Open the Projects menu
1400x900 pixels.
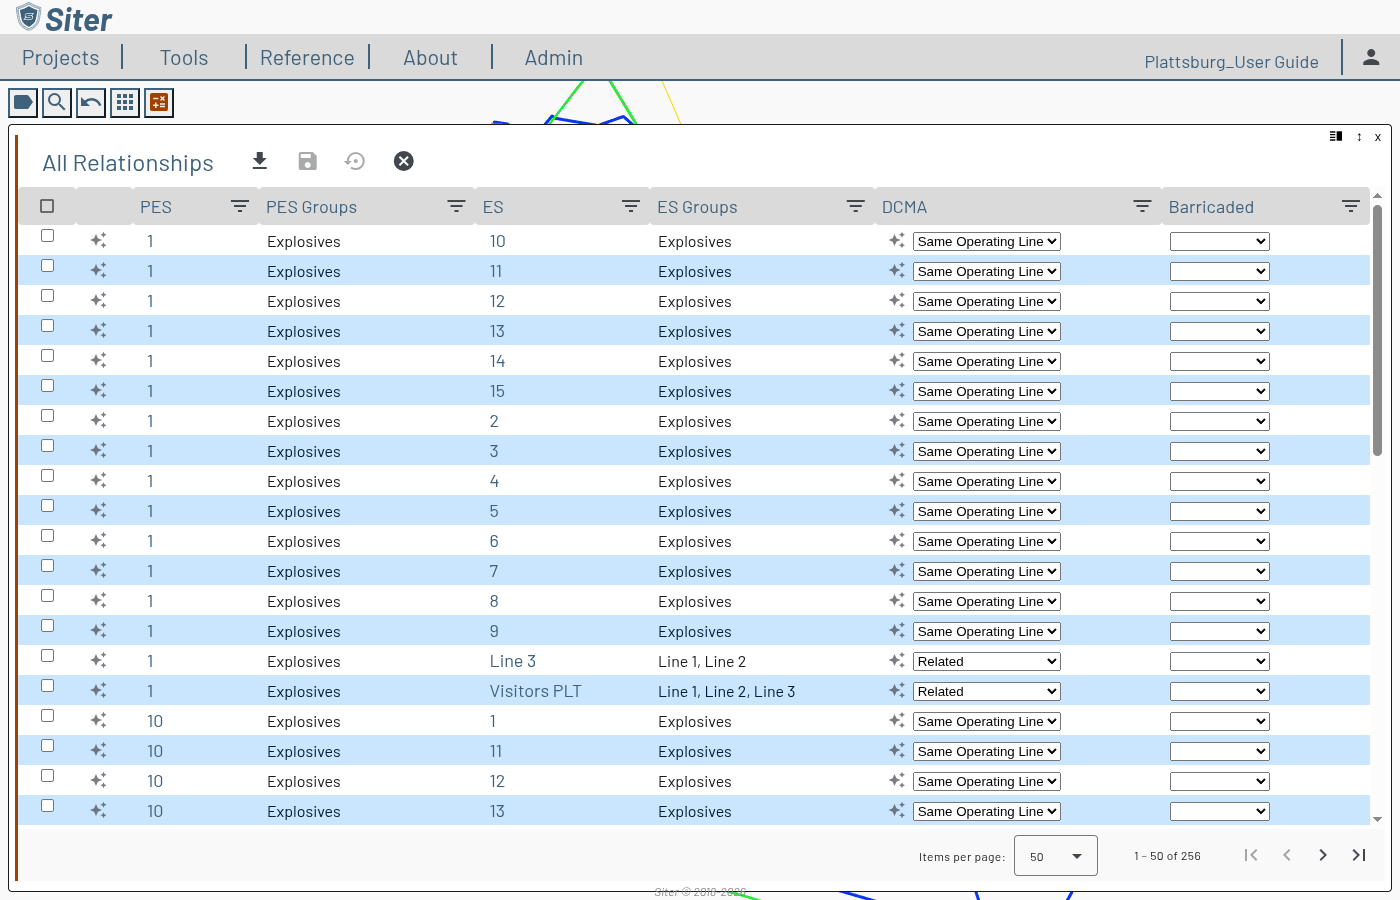pyautogui.click(x=61, y=58)
